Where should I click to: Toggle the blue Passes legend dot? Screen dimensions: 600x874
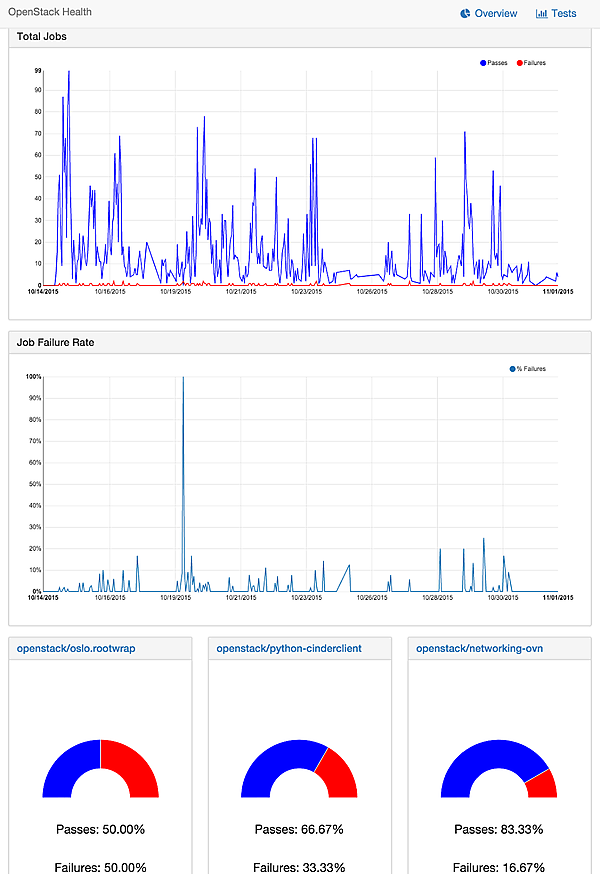coord(483,63)
